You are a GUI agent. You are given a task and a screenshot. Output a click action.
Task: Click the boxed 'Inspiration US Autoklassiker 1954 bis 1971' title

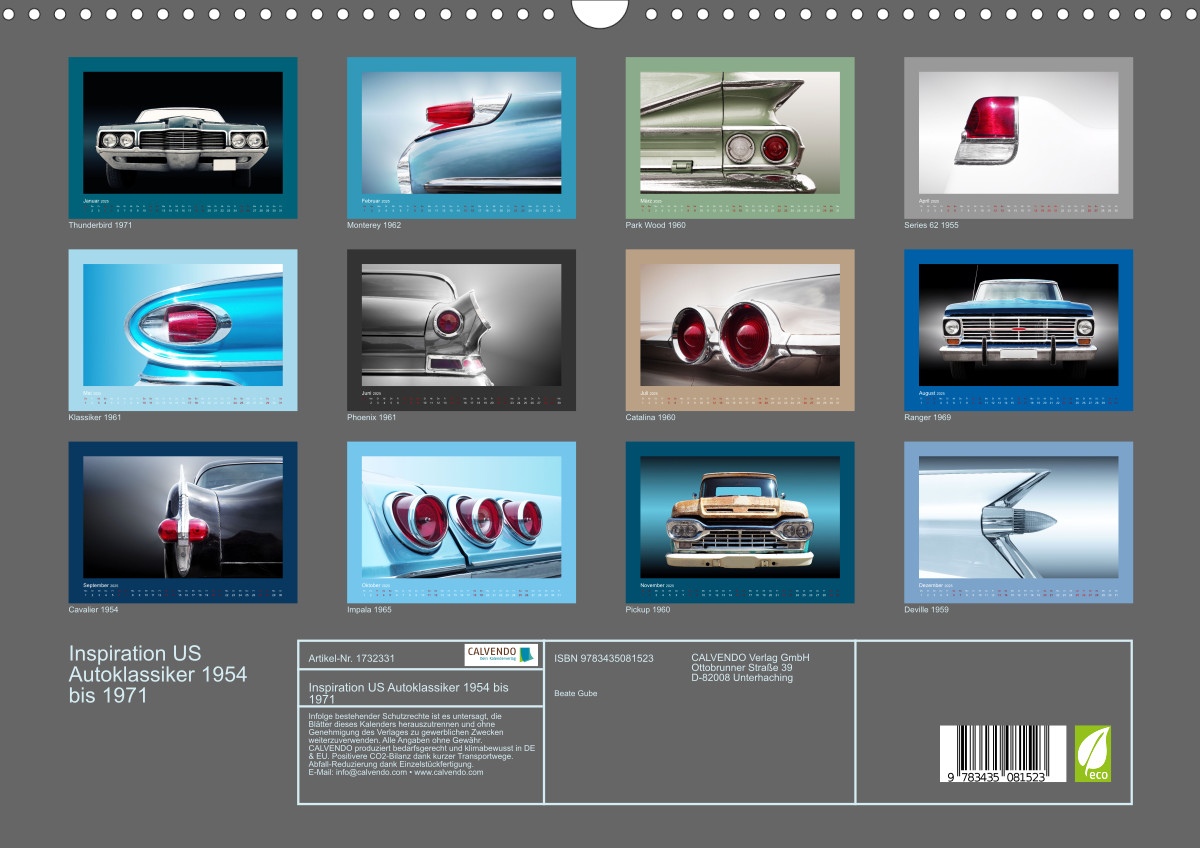click(409, 693)
